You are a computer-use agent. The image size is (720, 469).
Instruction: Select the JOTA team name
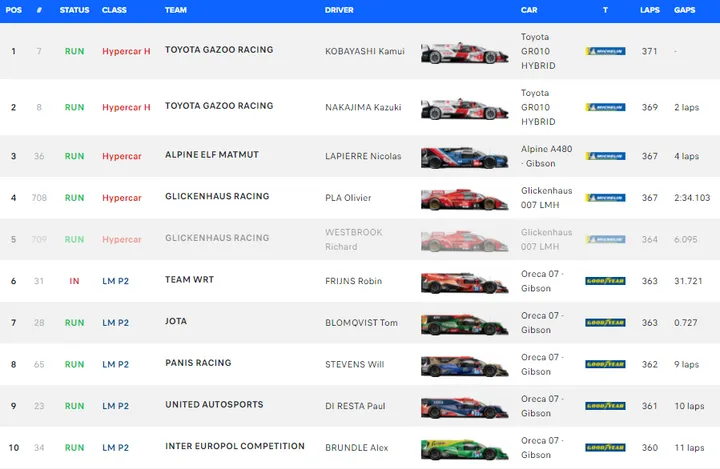(x=176, y=321)
